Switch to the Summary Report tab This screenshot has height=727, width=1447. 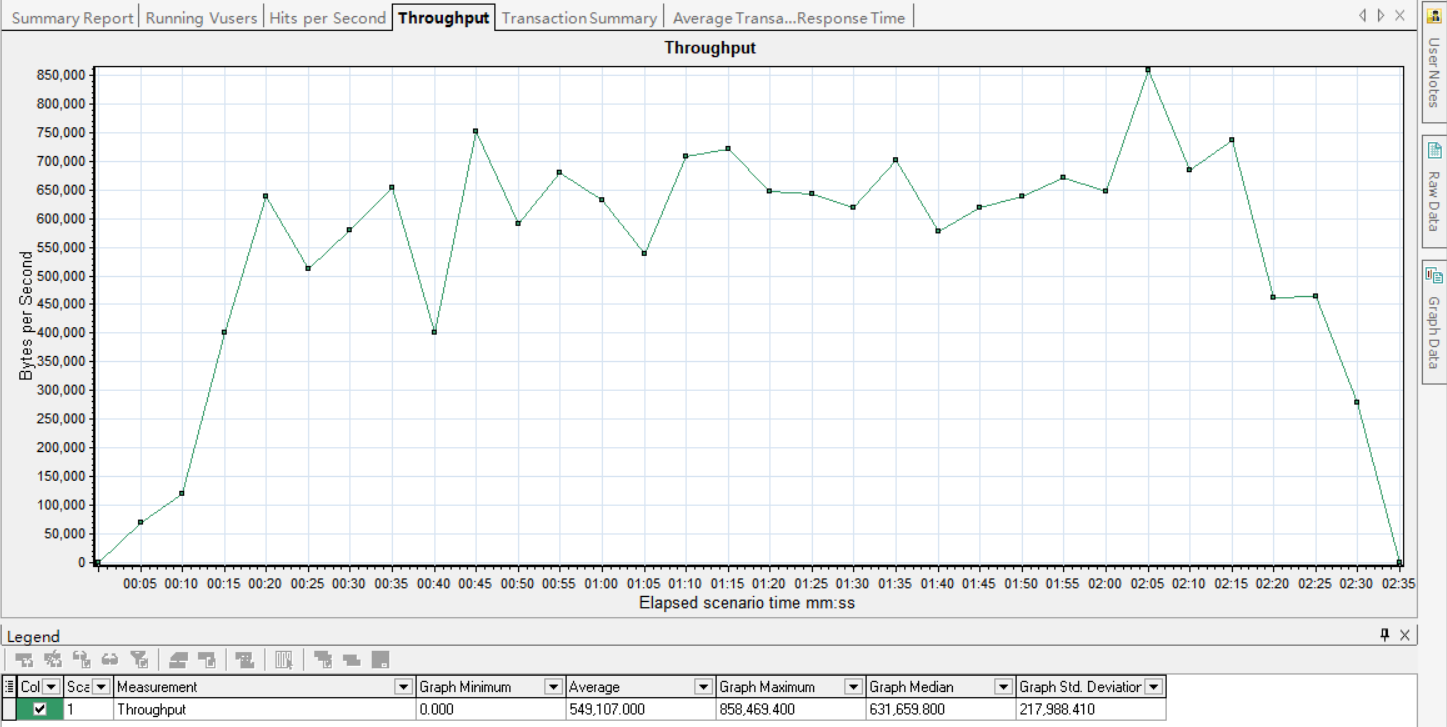tap(72, 18)
